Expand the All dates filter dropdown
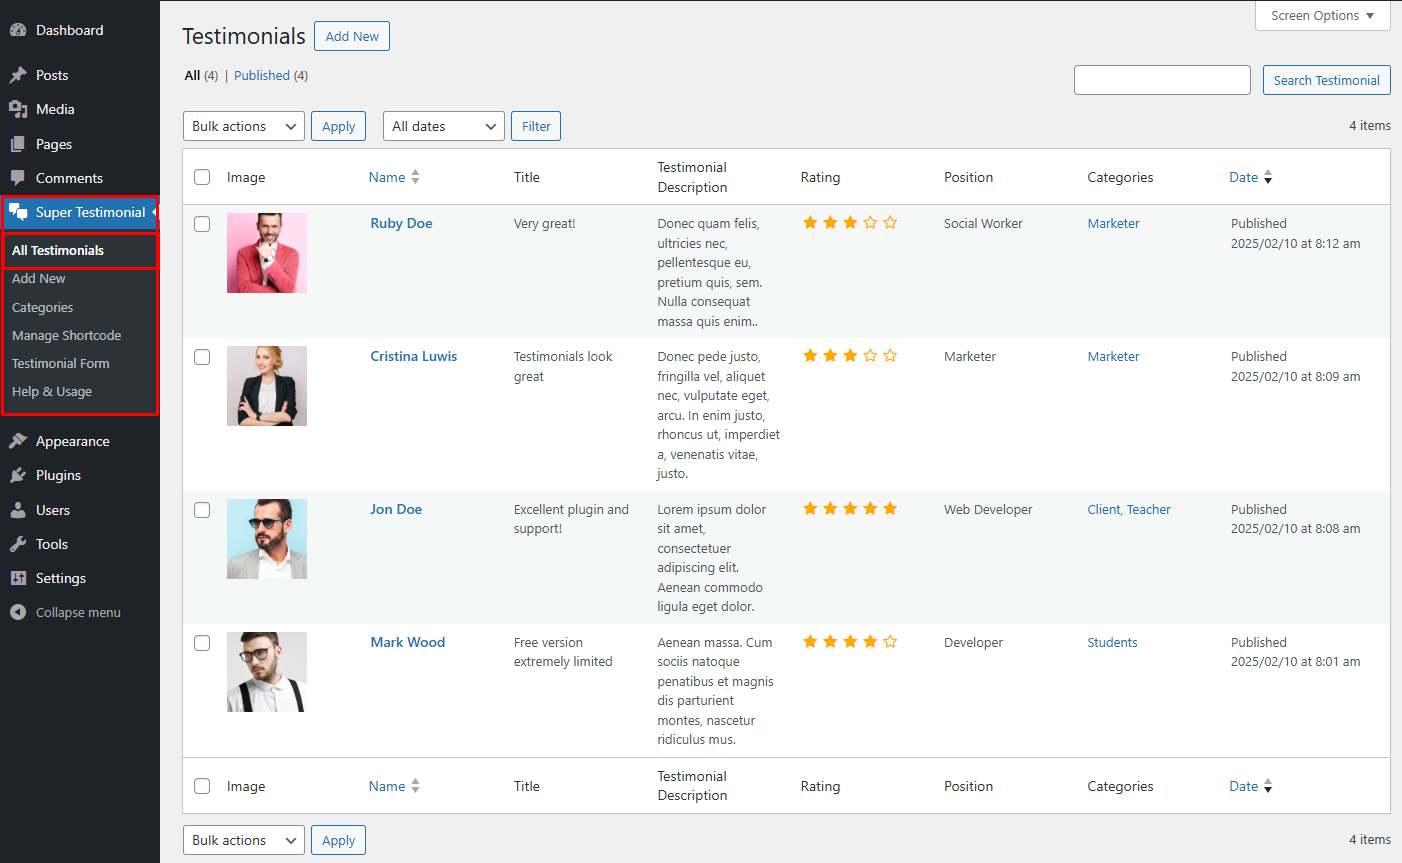 coord(443,126)
